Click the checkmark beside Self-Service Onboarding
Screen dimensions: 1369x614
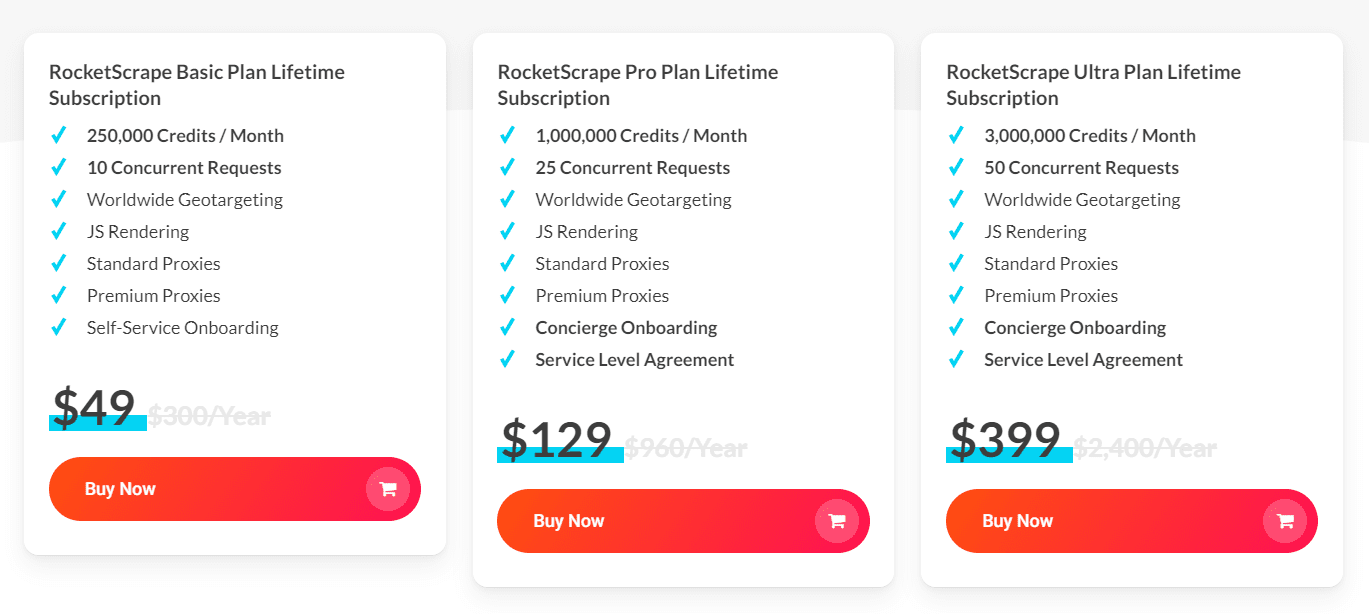58,327
